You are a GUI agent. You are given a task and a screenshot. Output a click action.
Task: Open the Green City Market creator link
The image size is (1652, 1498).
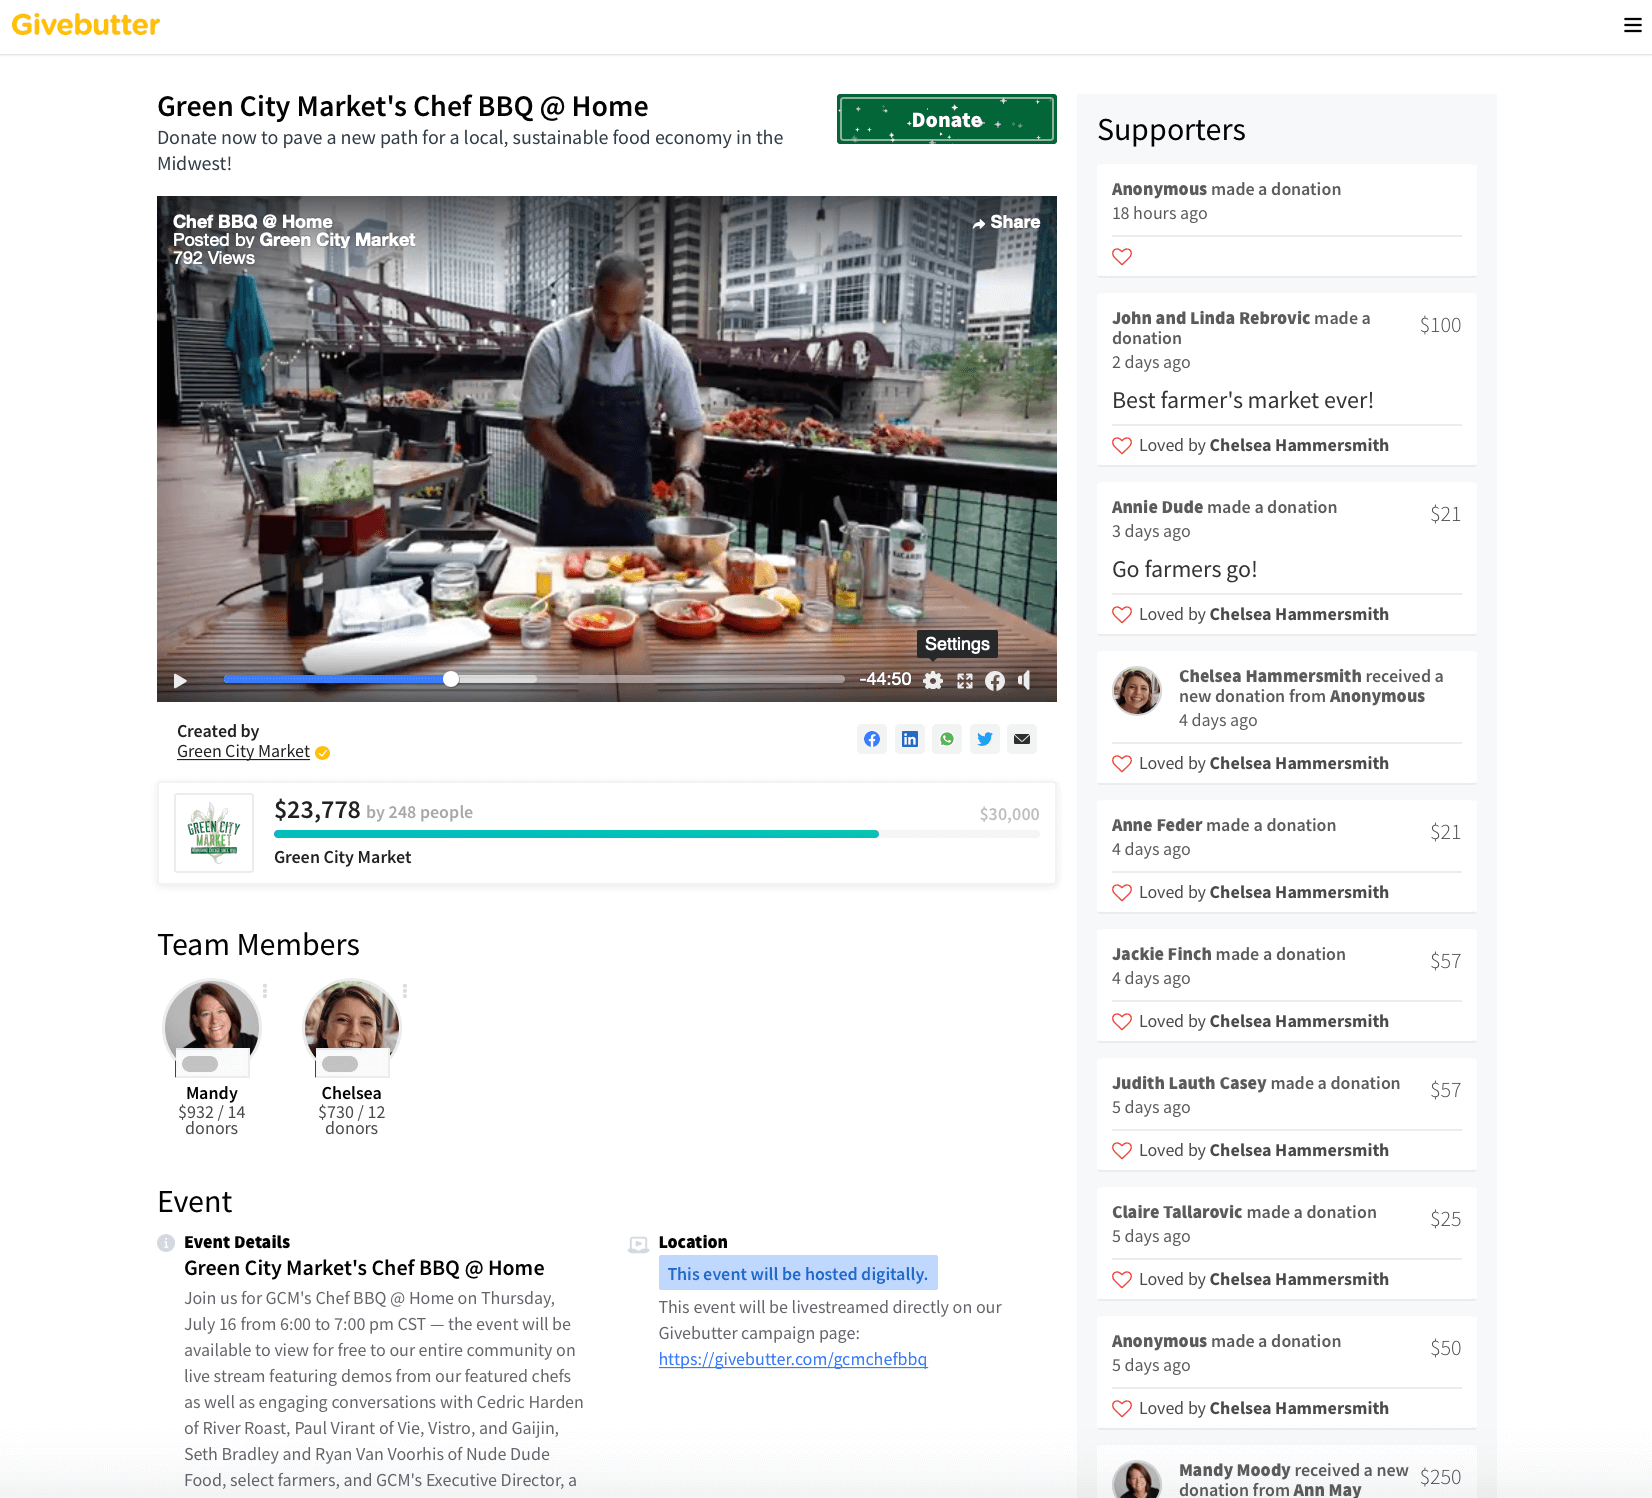(x=243, y=751)
